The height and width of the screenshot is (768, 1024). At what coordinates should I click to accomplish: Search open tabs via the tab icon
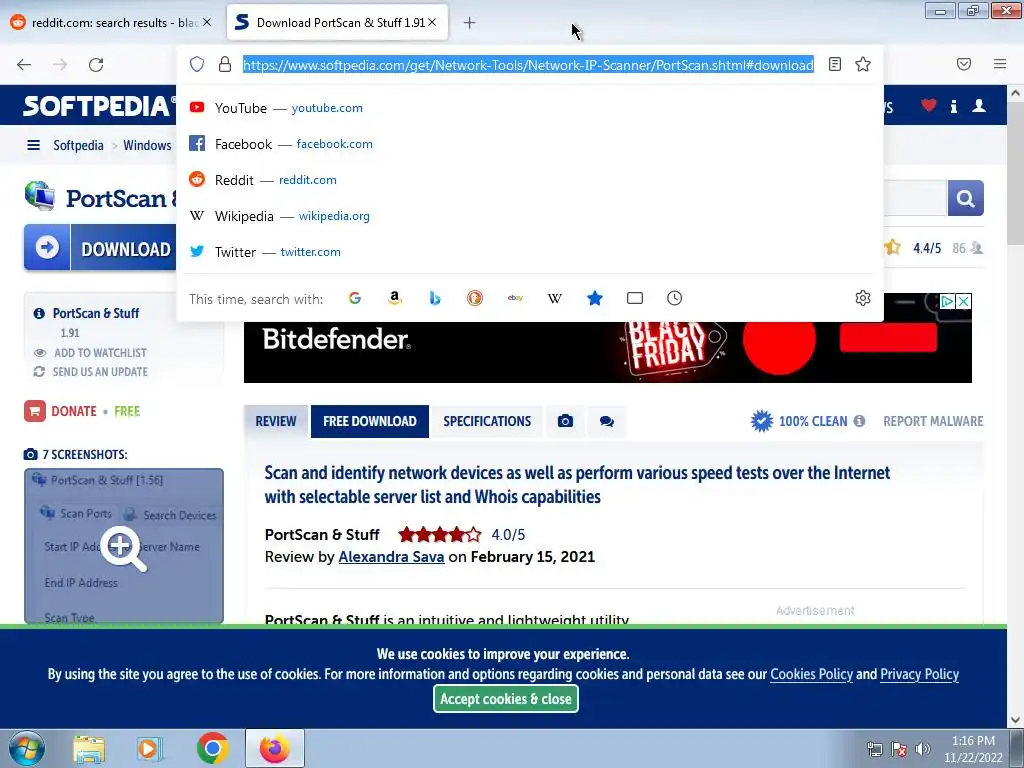[x=635, y=298]
